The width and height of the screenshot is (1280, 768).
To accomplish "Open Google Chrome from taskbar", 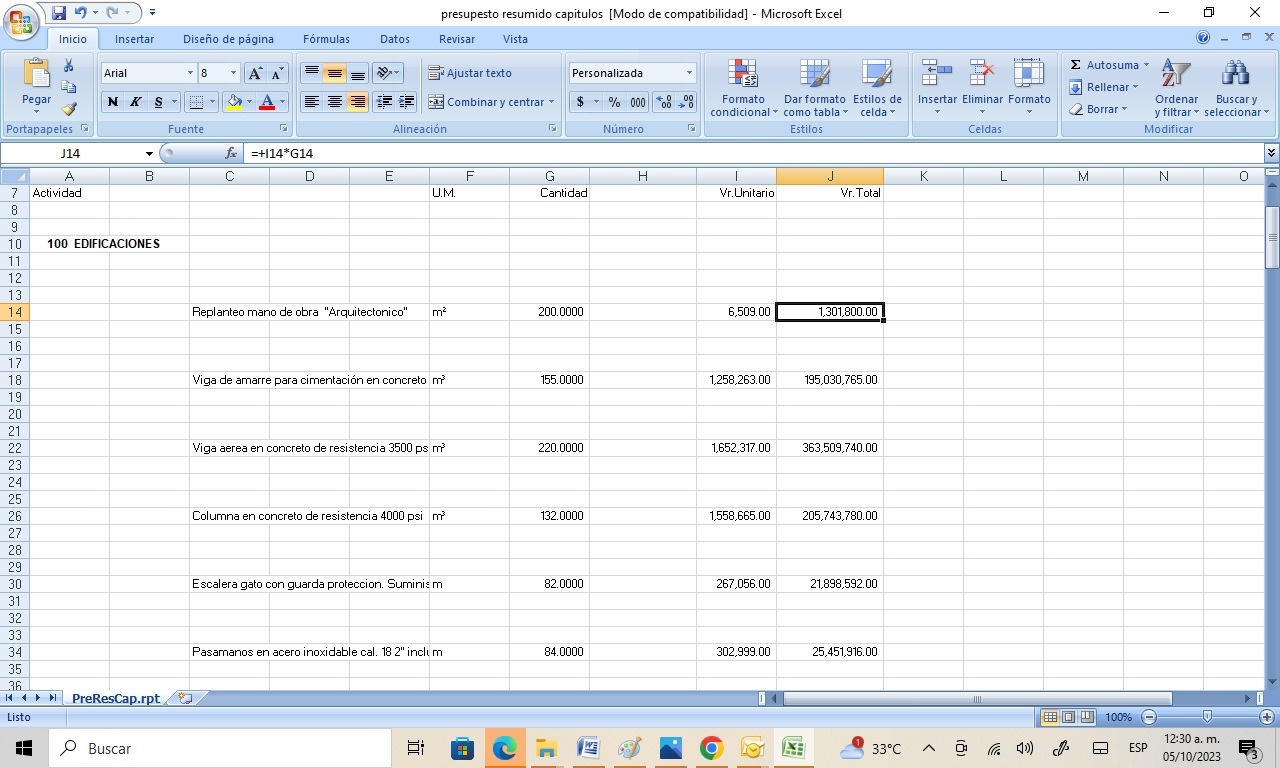I will (711, 748).
